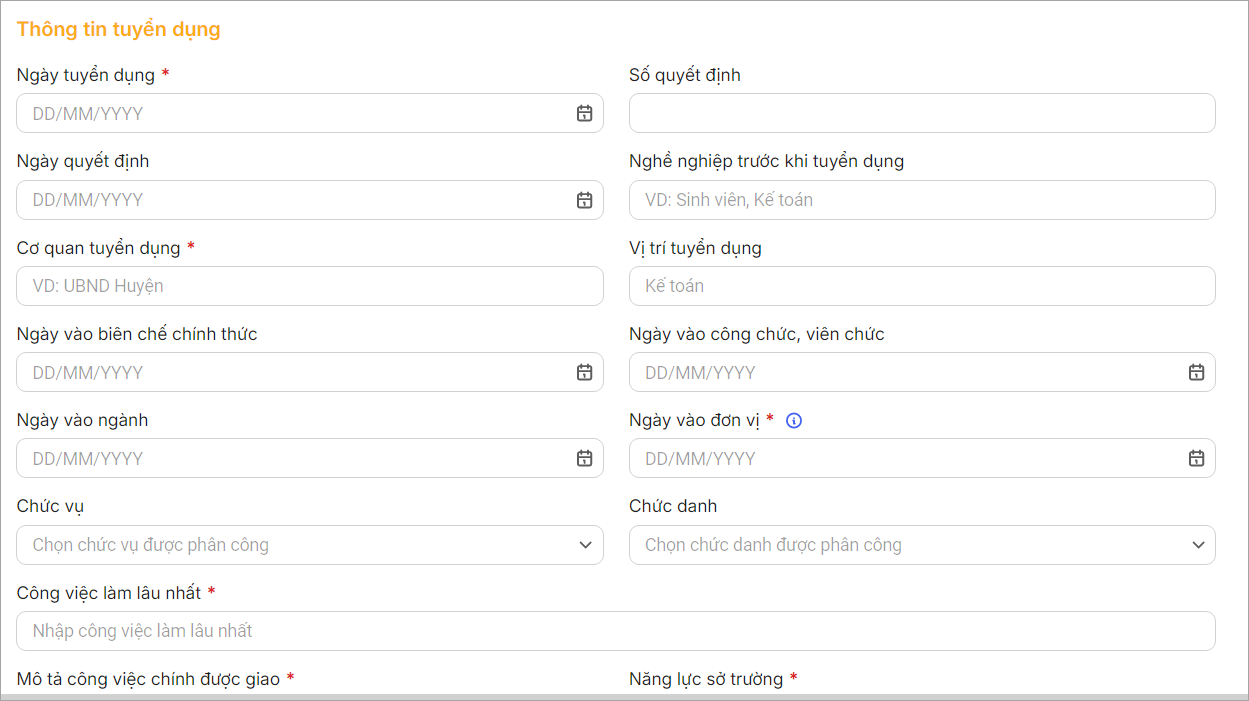Click info icon beside Ngày vào đơn vị
The image size is (1249, 701).
point(794,421)
